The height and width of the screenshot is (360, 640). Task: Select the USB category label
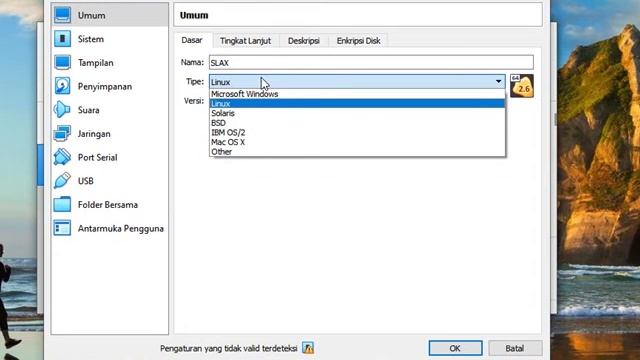(86, 181)
